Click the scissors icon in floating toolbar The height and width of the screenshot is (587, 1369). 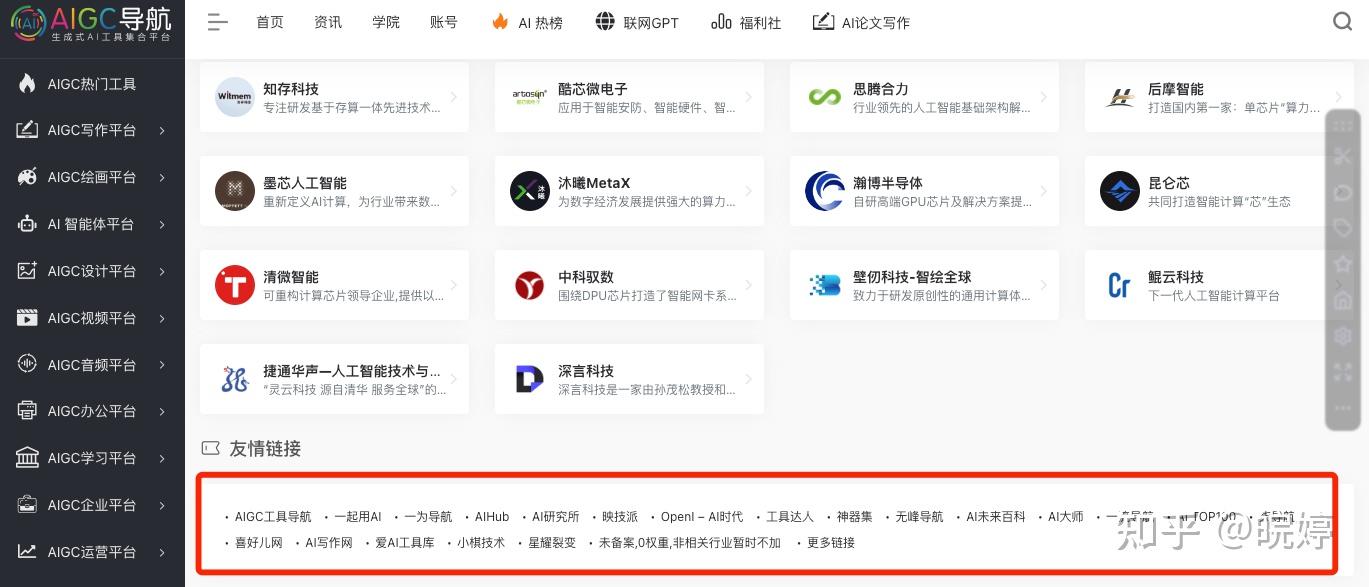pyautogui.click(x=1343, y=156)
